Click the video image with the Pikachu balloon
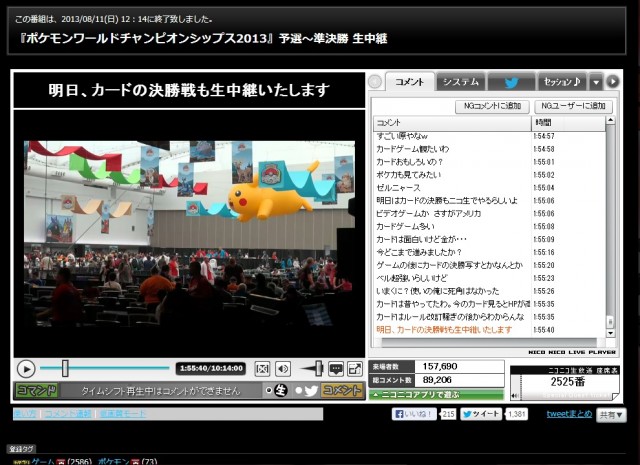 tap(189, 233)
